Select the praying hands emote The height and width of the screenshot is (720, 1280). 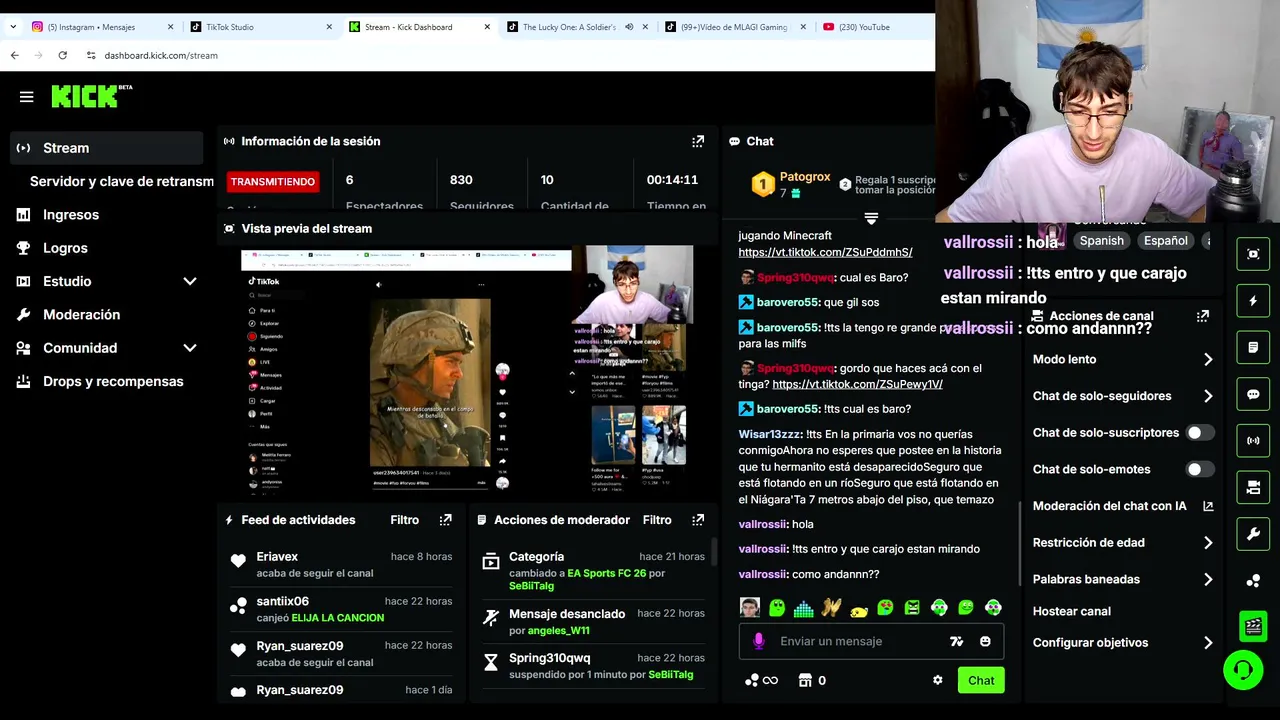[x=831, y=607]
